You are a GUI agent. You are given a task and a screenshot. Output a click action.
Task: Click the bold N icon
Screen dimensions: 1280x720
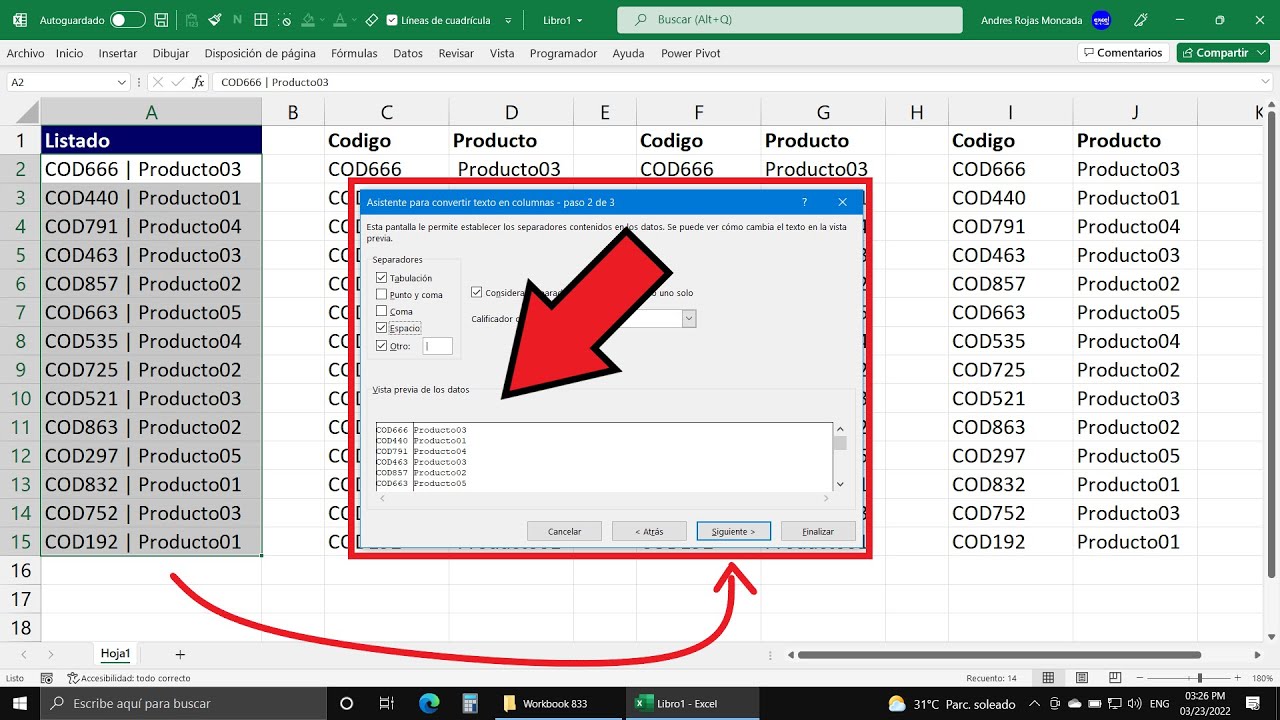(237, 20)
